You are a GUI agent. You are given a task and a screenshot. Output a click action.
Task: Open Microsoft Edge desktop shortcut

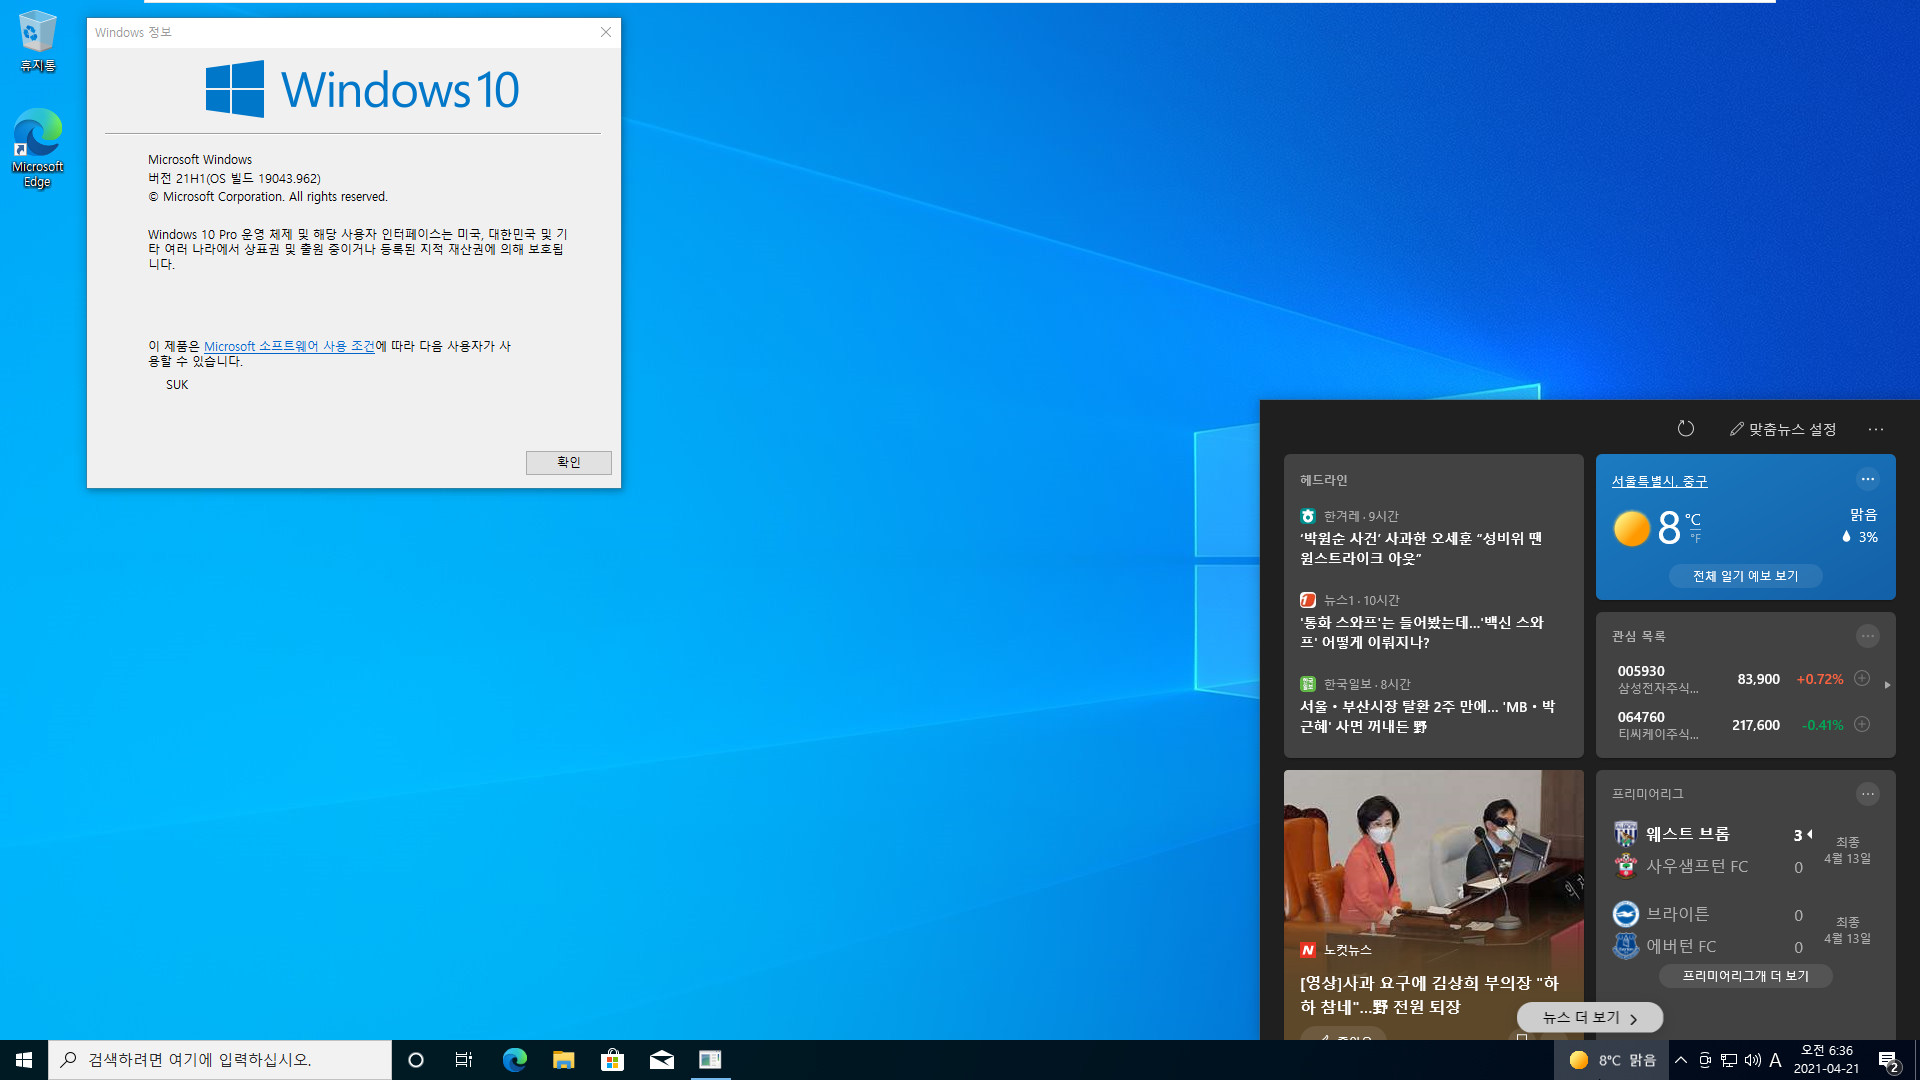pyautogui.click(x=37, y=148)
